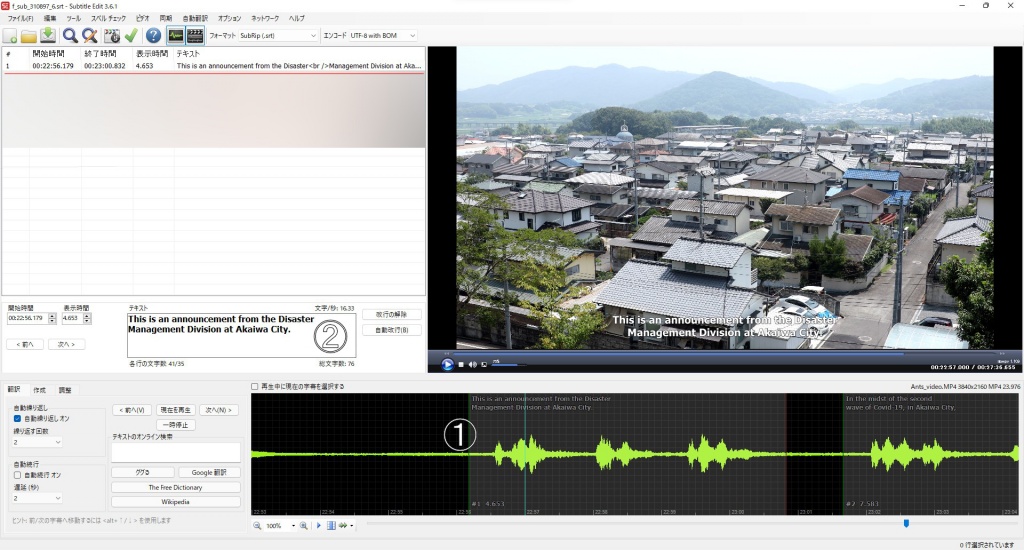The height and width of the screenshot is (550, 1024).
Task: Click waveform play selection blue triangle
Action: pos(319,525)
